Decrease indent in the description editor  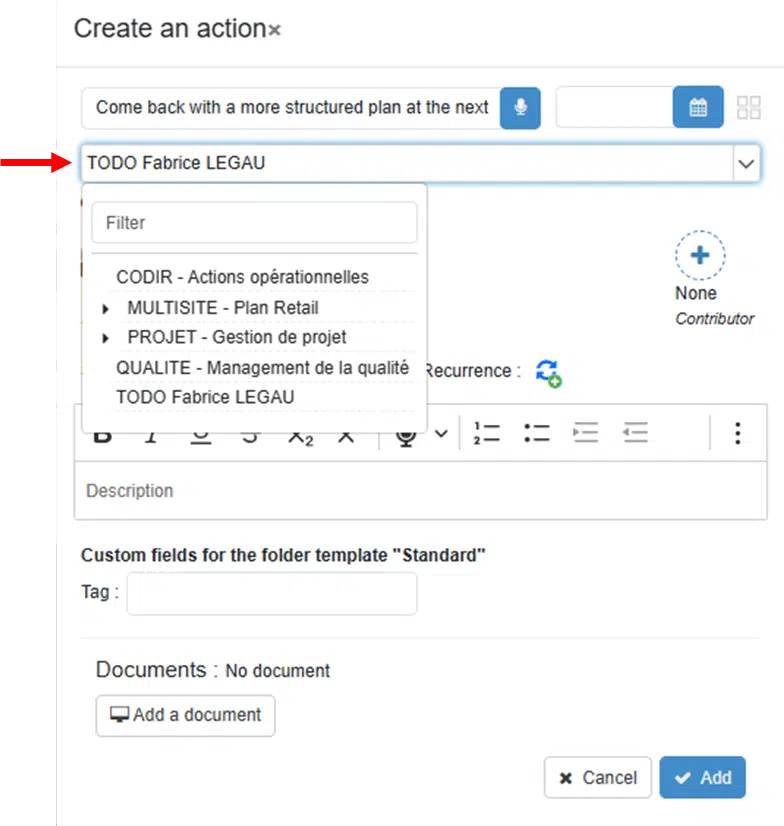(x=635, y=433)
